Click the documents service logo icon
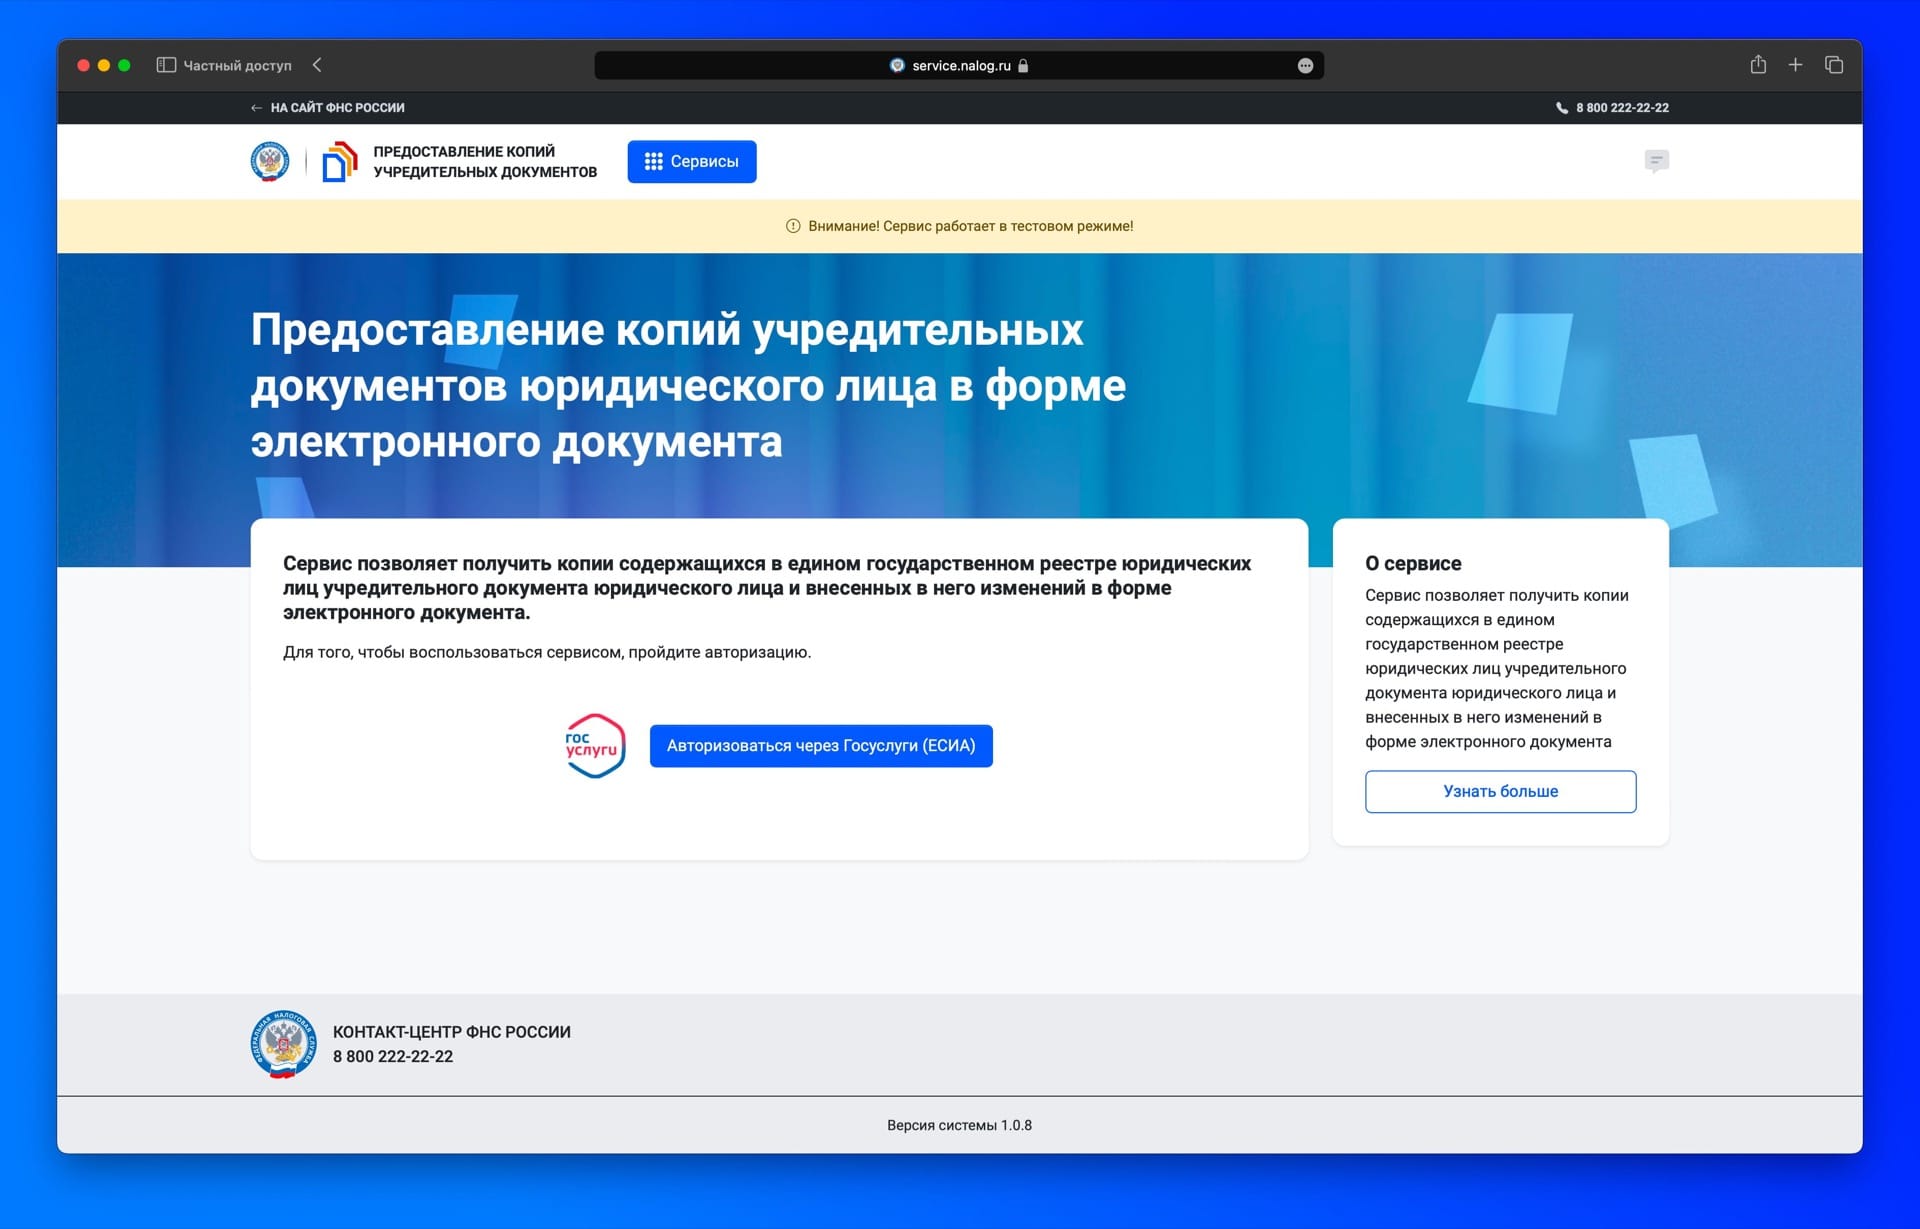Screen dimensions: 1920x1229 (x=340, y=162)
